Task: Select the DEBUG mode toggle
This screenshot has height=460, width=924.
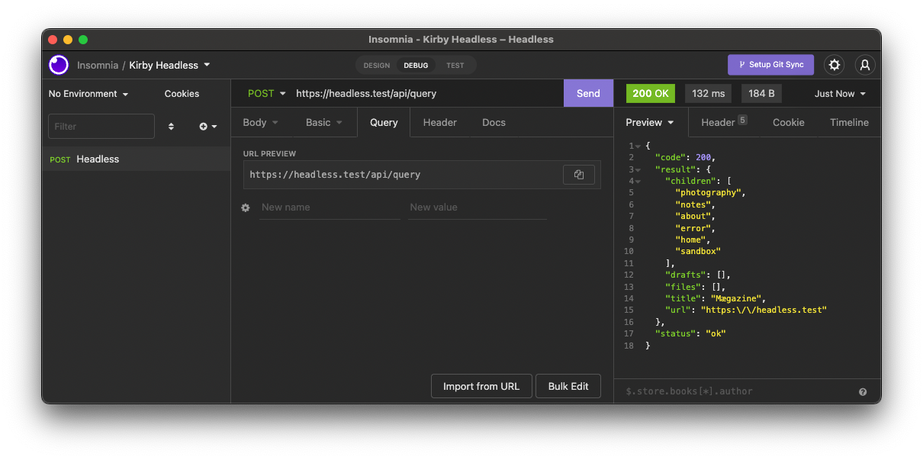Action: click(x=416, y=66)
